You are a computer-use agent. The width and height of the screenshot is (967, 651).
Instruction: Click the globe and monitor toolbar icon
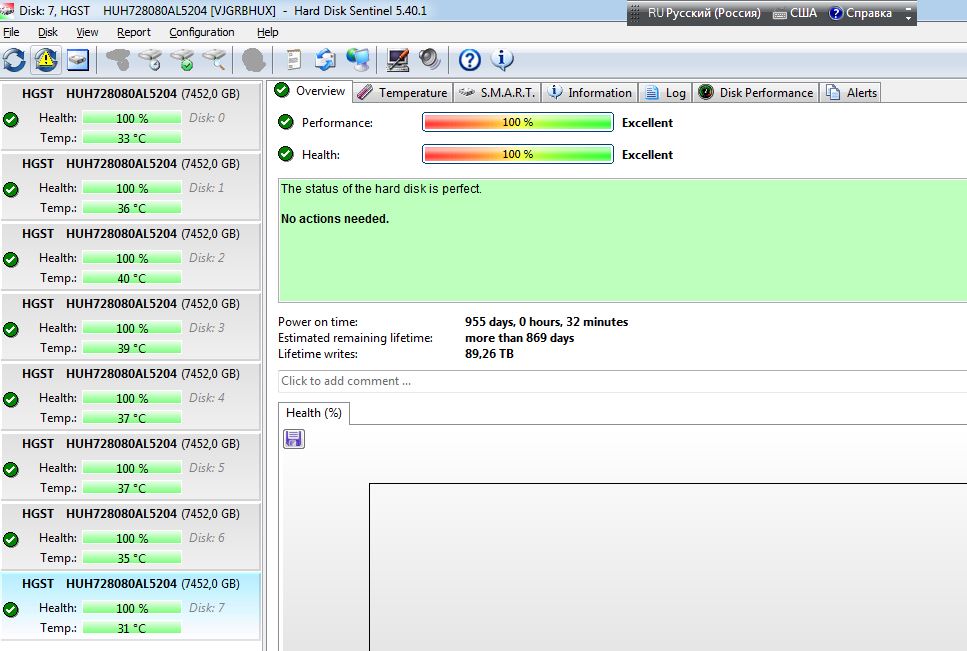pyautogui.click(x=358, y=60)
